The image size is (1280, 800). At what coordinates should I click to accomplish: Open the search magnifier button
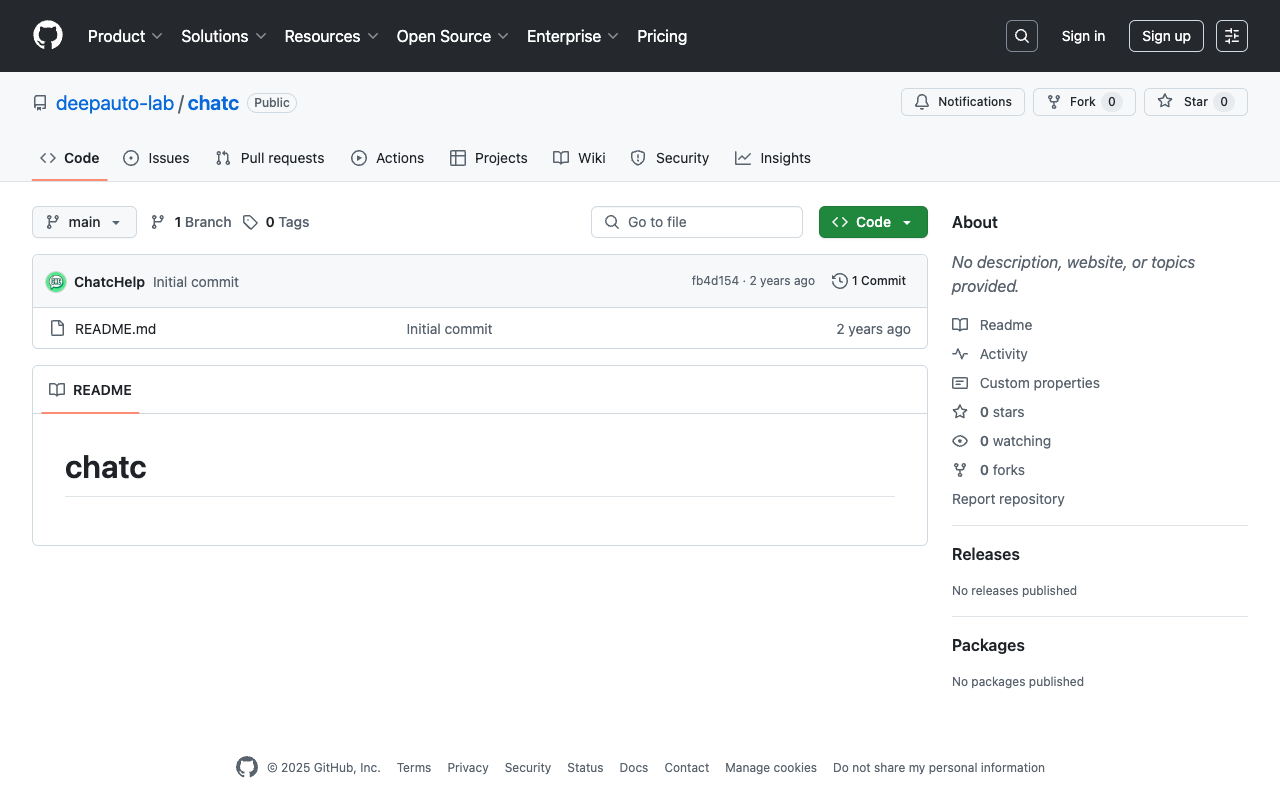point(1022,36)
